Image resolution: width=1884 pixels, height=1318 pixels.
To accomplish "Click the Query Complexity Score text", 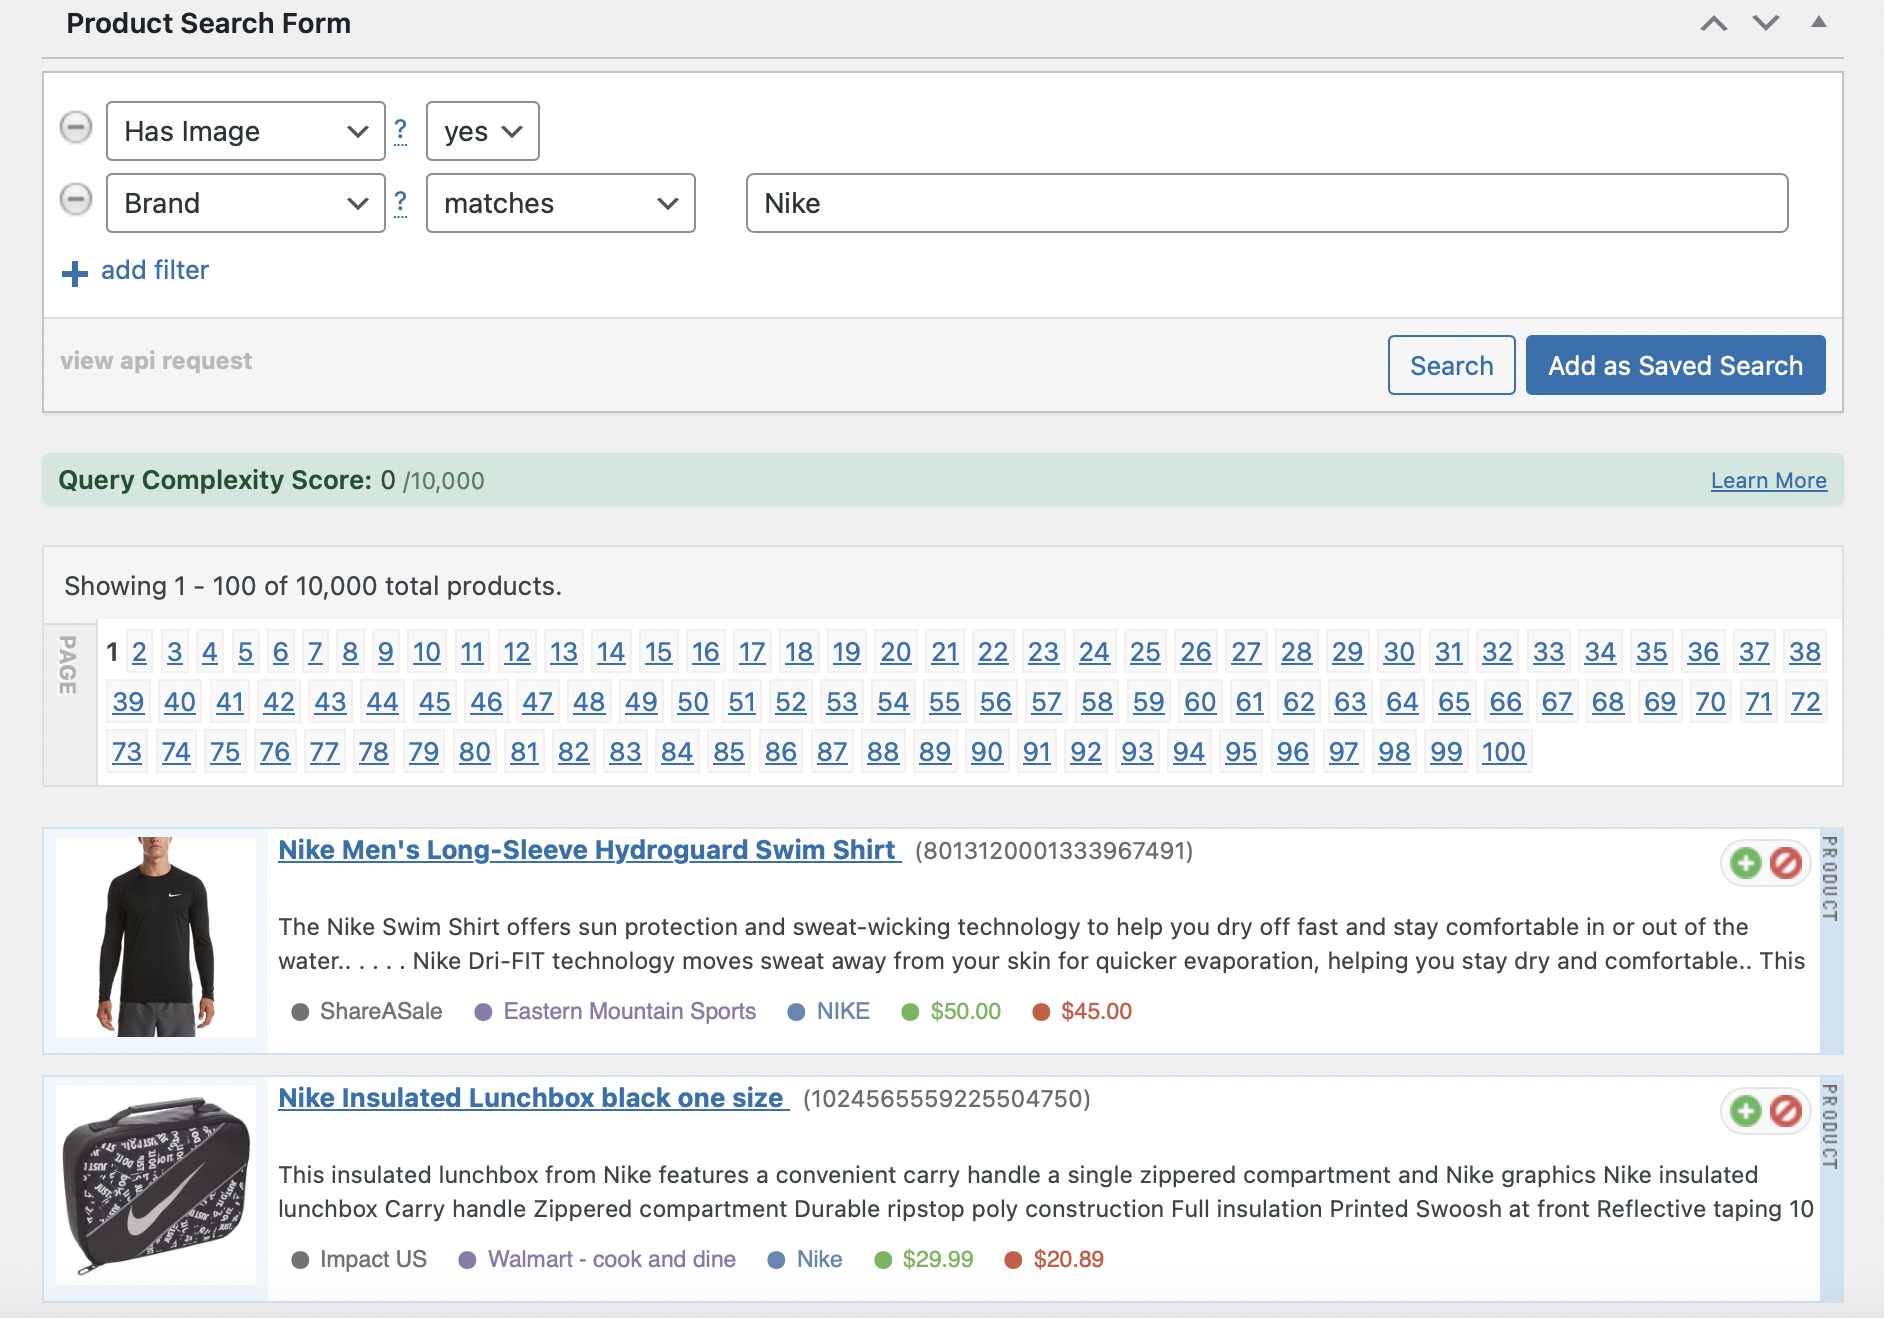I will coord(271,480).
